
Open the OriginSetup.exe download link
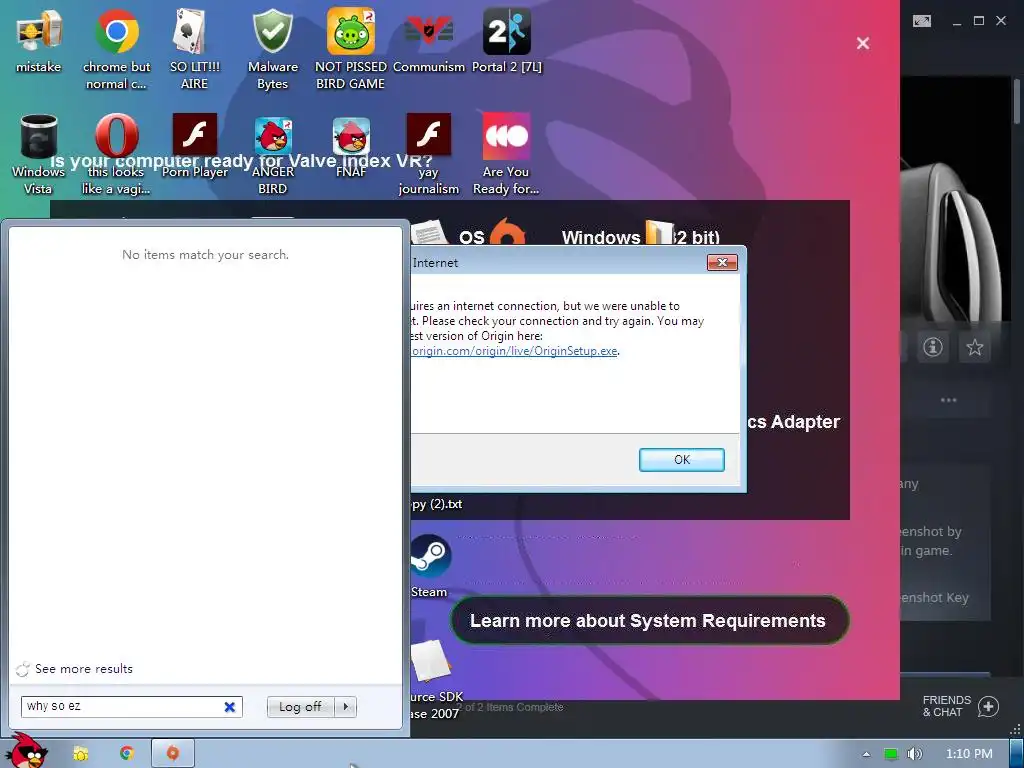tap(514, 351)
